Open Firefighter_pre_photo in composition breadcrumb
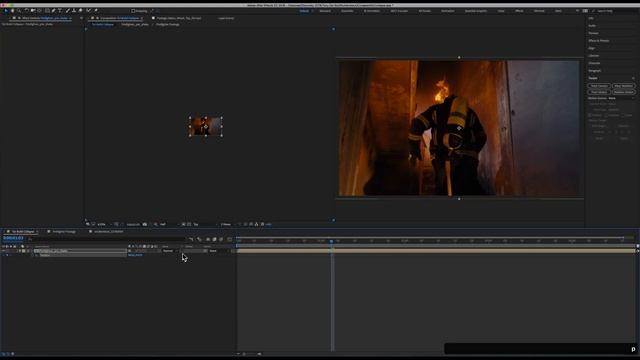This screenshot has height=360, width=640. click(x=134, y=24)
